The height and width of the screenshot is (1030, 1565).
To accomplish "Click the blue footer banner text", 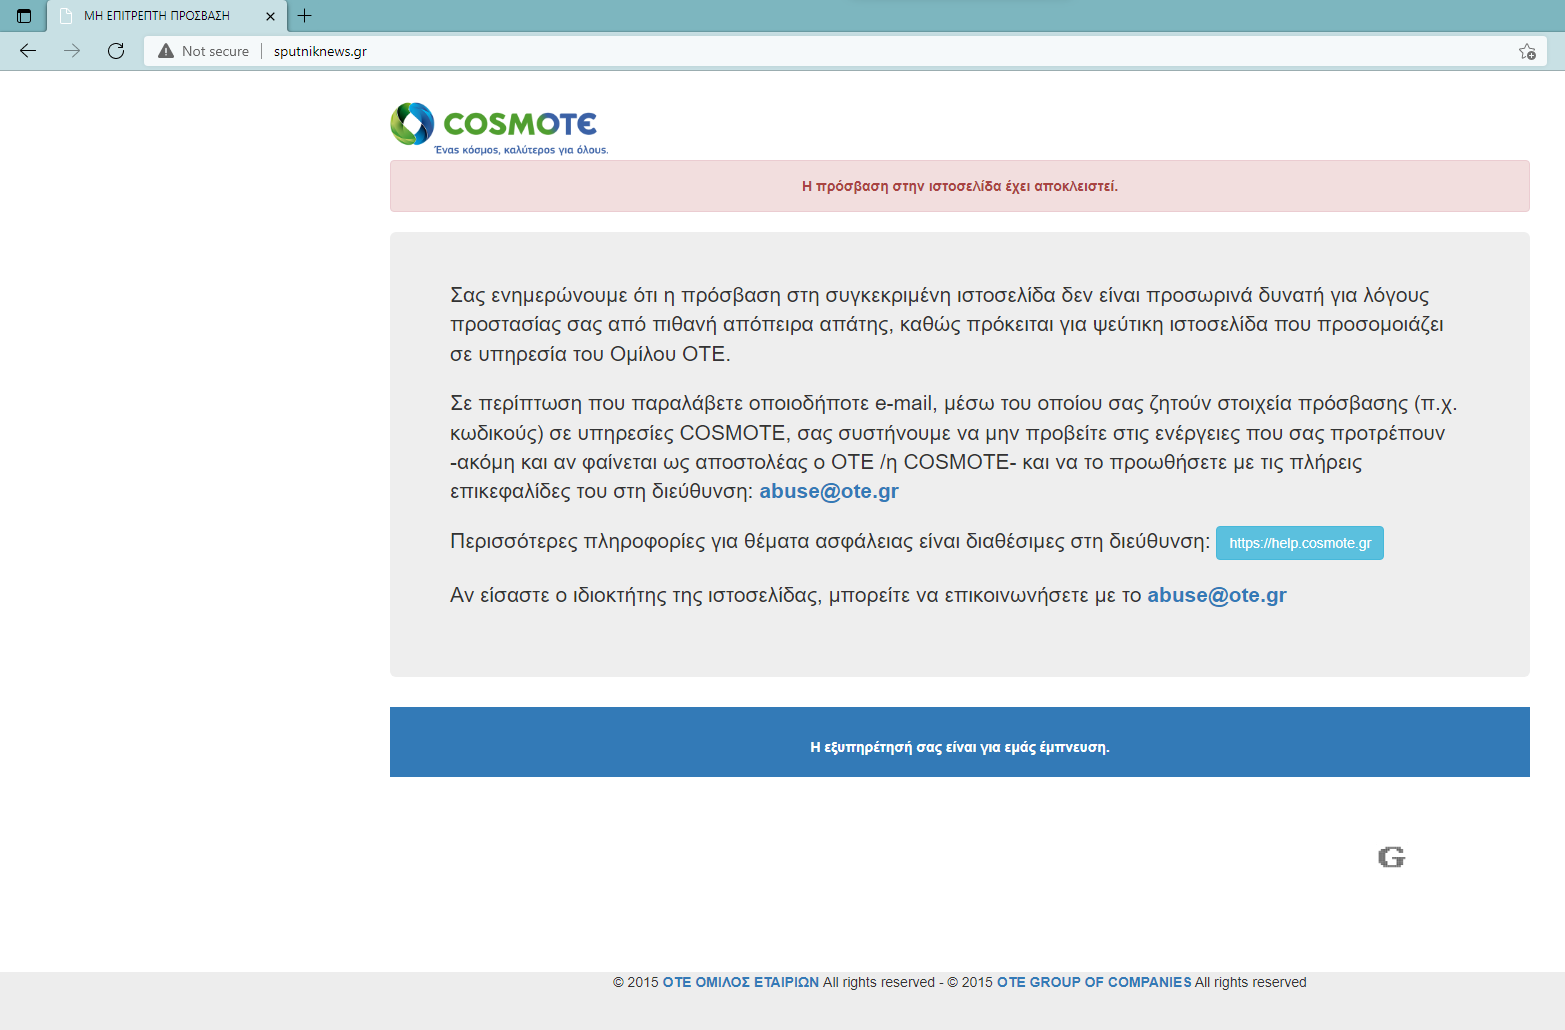I will click(960, 747).
